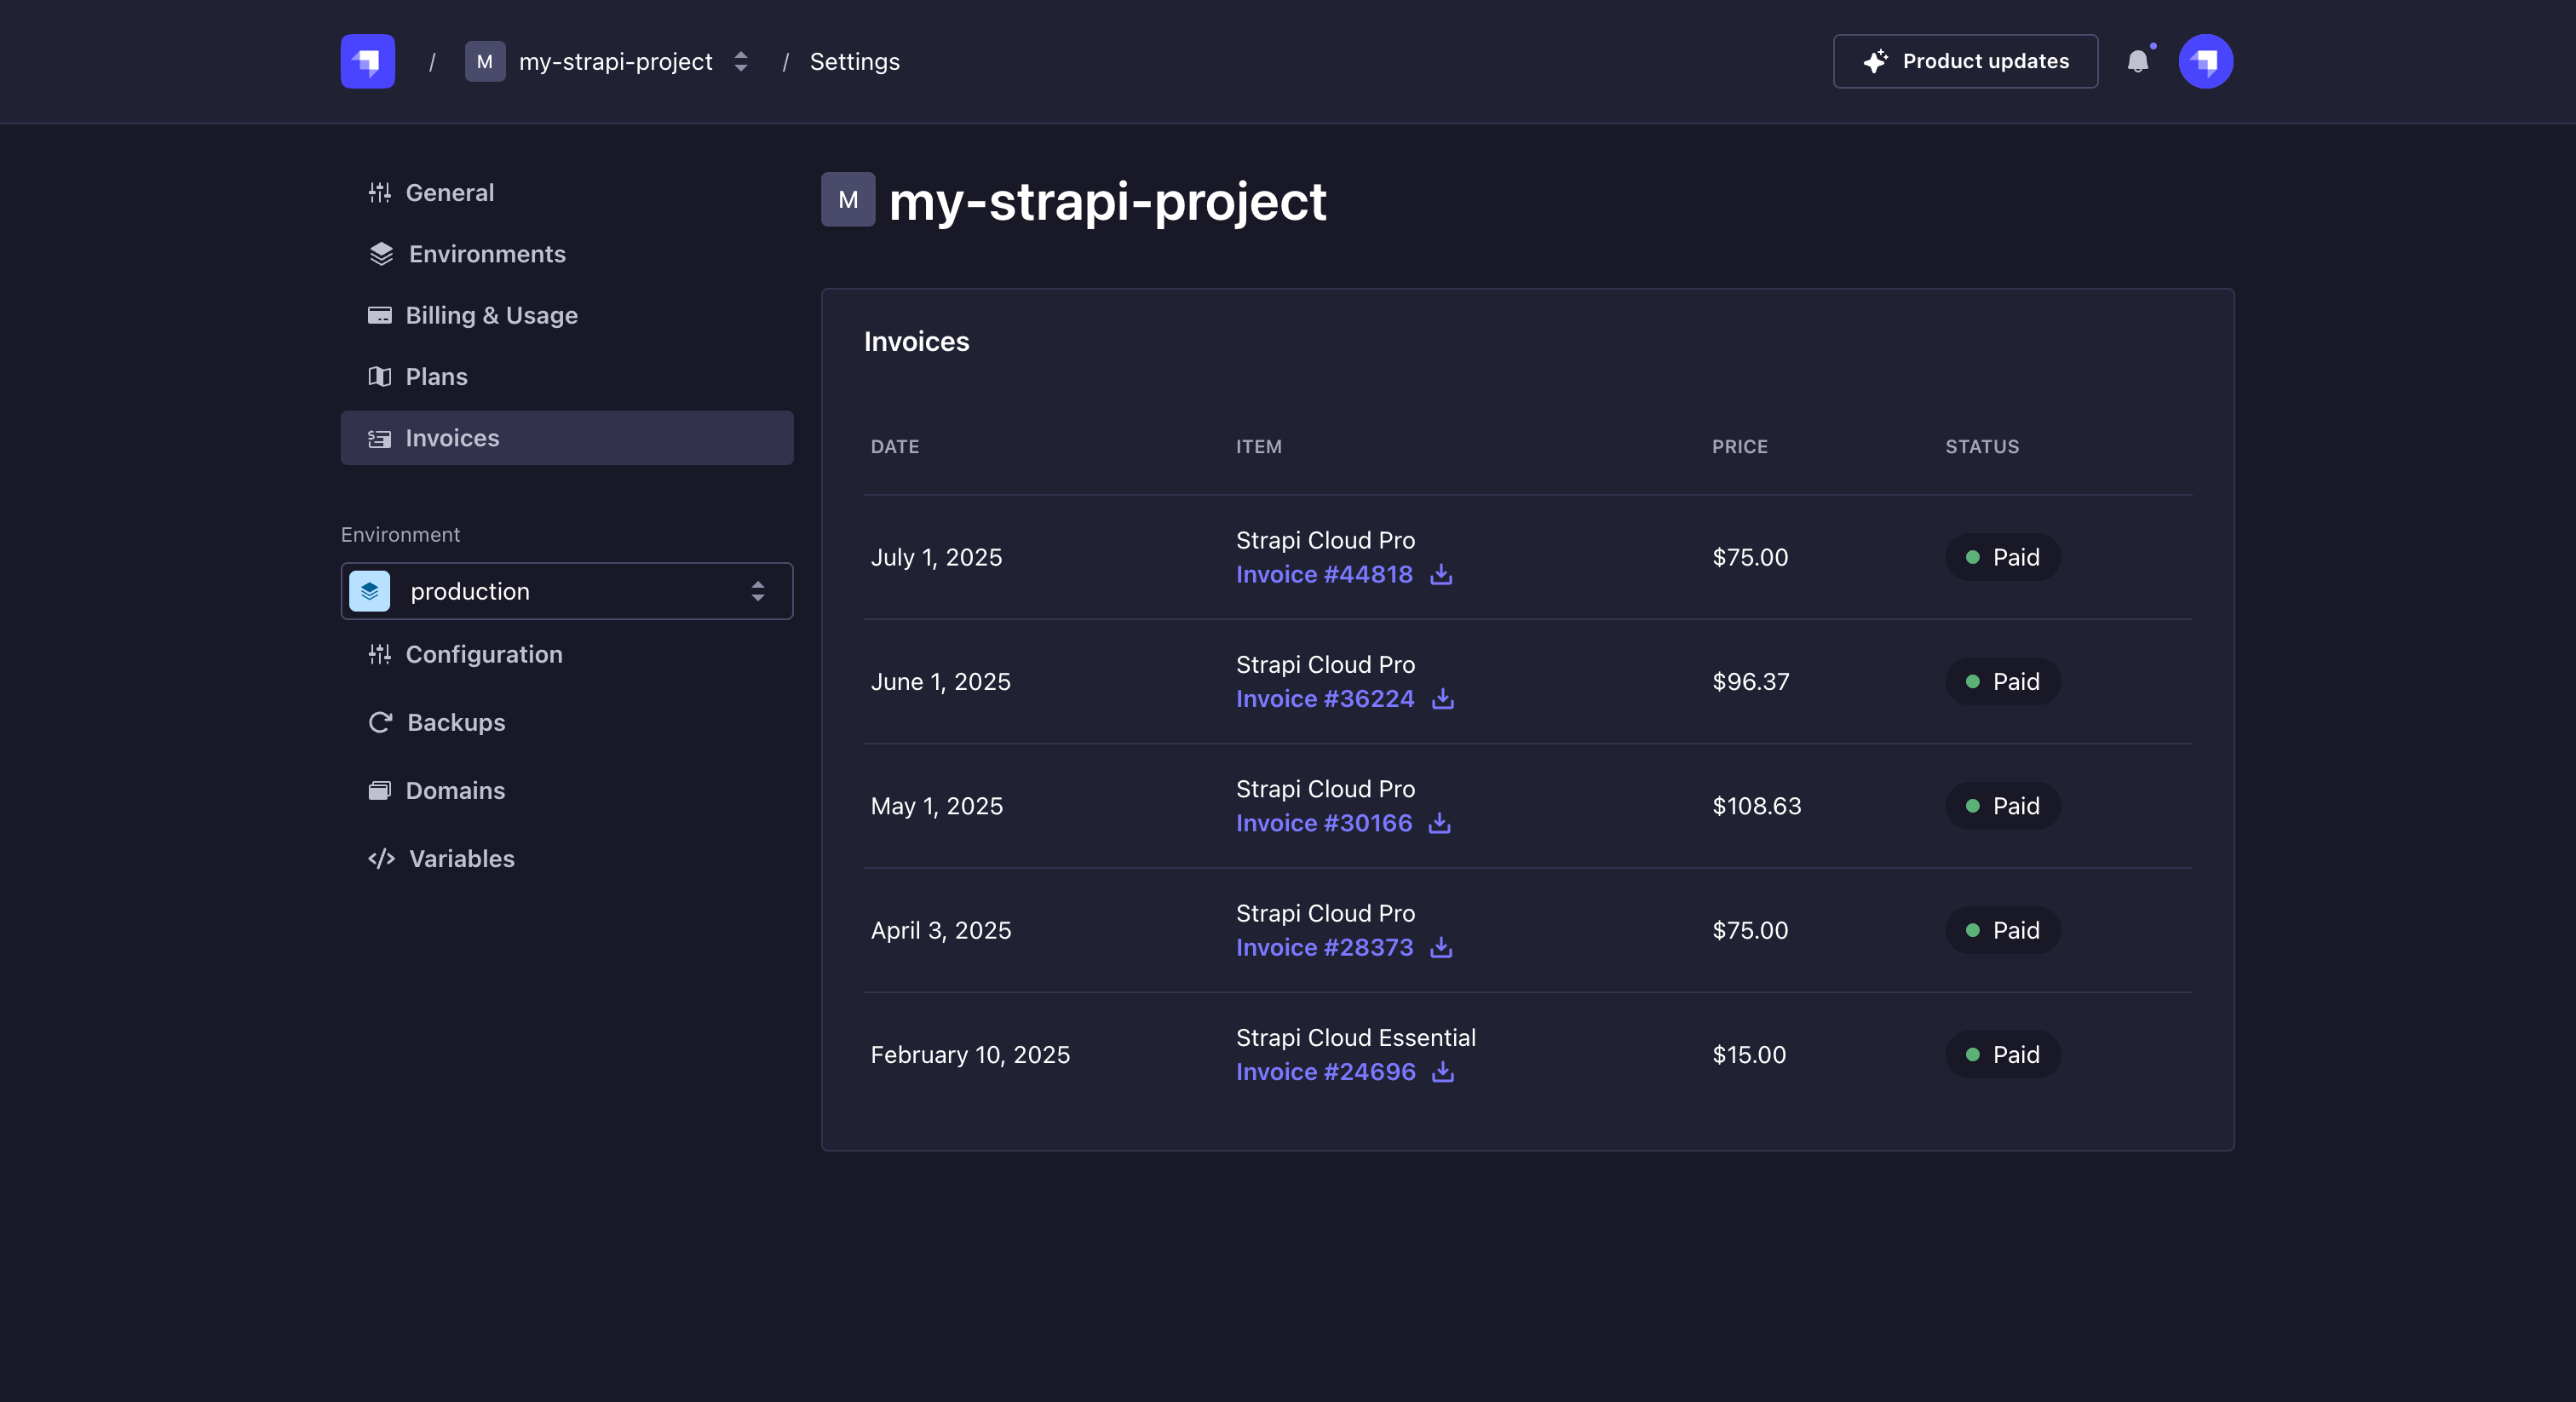
Task: Select the Plans book icon
Action: (380, 377)
